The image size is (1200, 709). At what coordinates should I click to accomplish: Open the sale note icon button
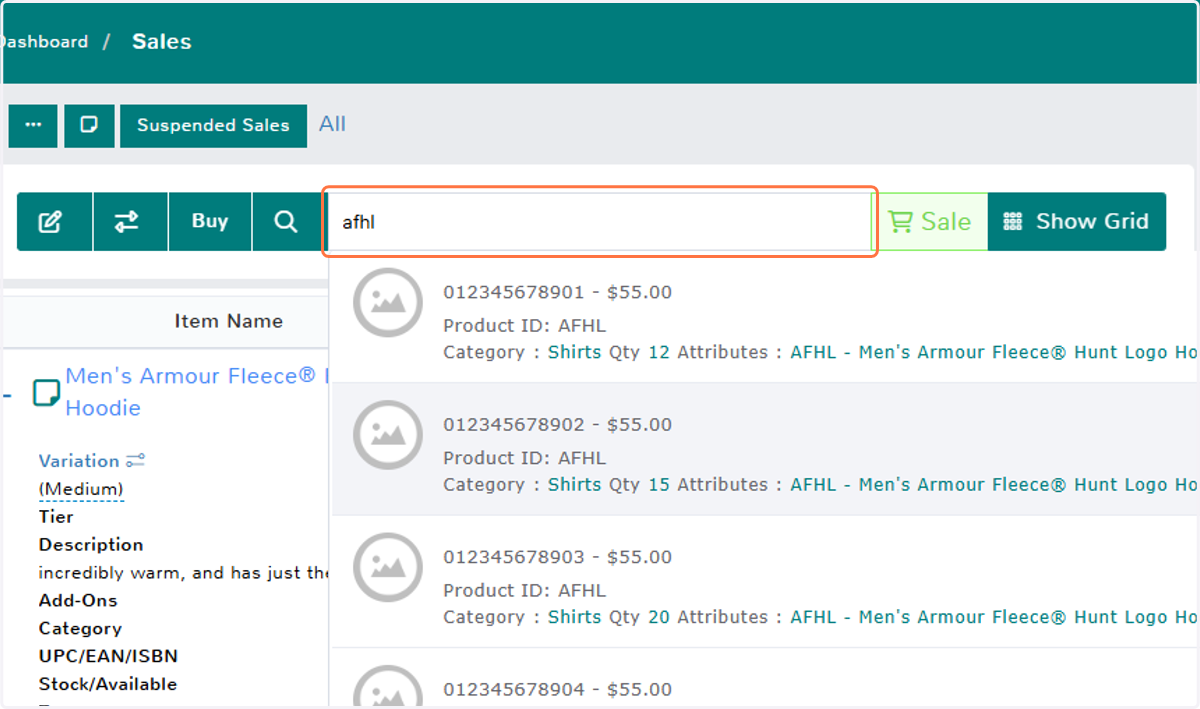89,125
